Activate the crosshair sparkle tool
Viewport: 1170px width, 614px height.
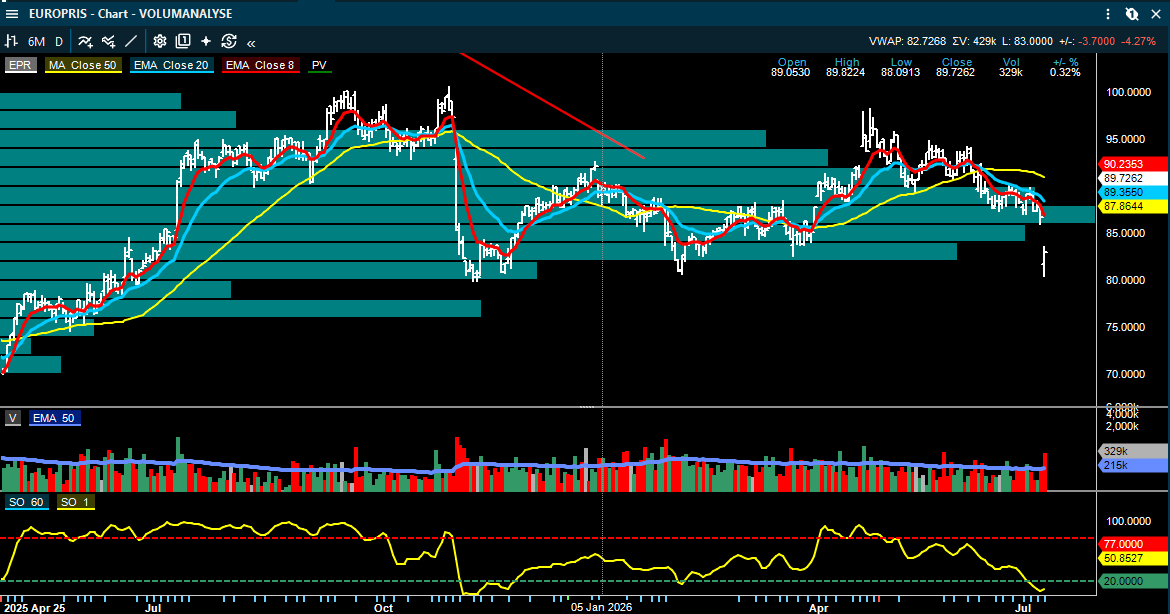(206, 42)
